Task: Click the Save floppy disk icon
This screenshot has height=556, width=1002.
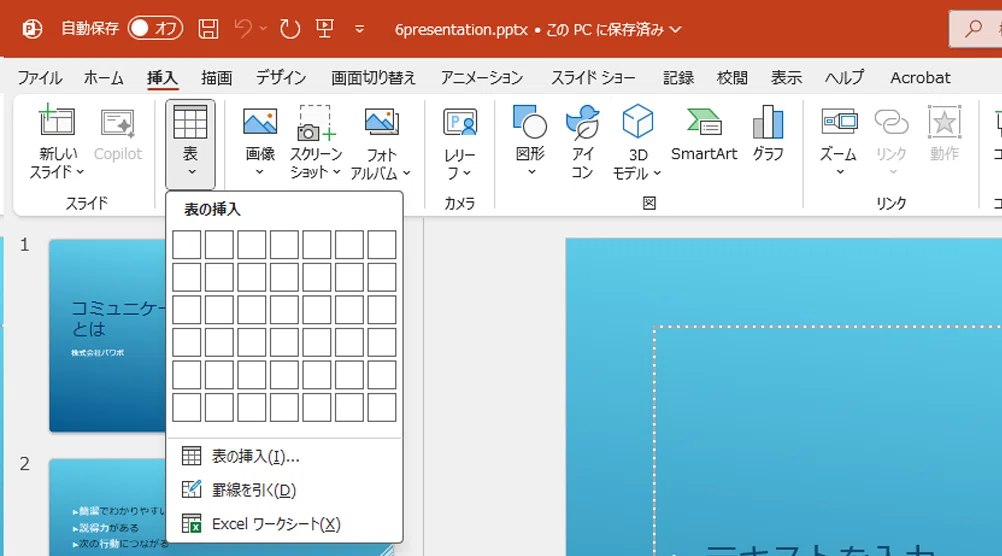Action: coord(208,29)
